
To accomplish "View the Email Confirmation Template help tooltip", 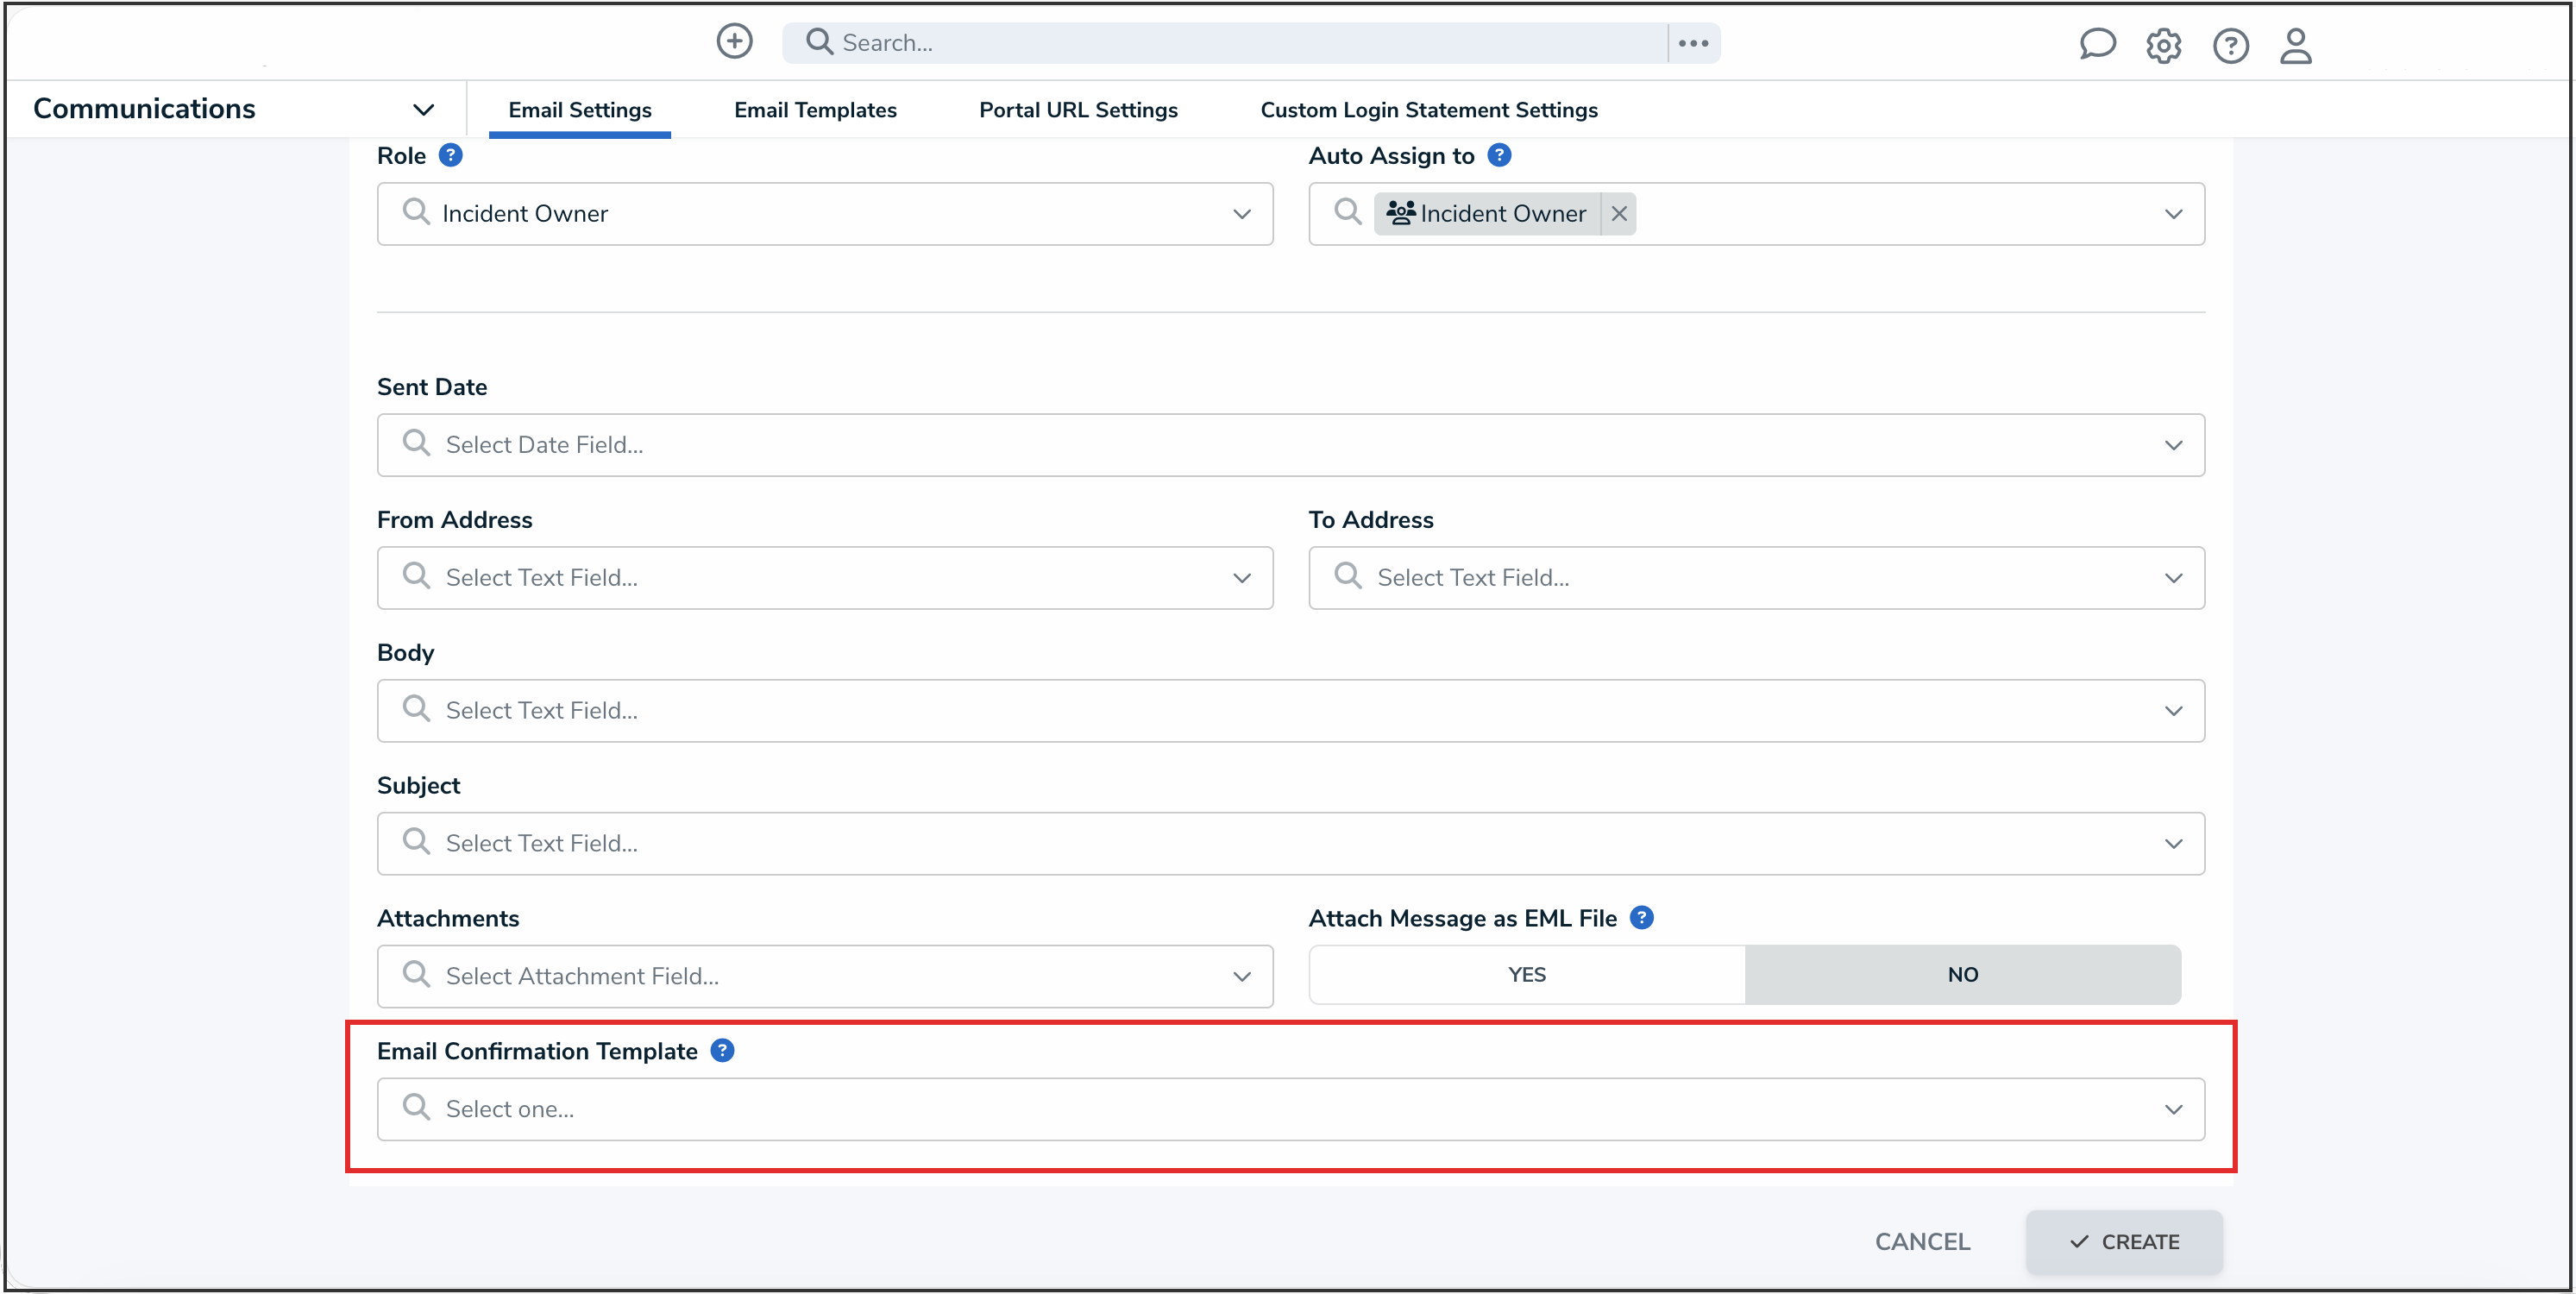I will [x=722, y=1050].
